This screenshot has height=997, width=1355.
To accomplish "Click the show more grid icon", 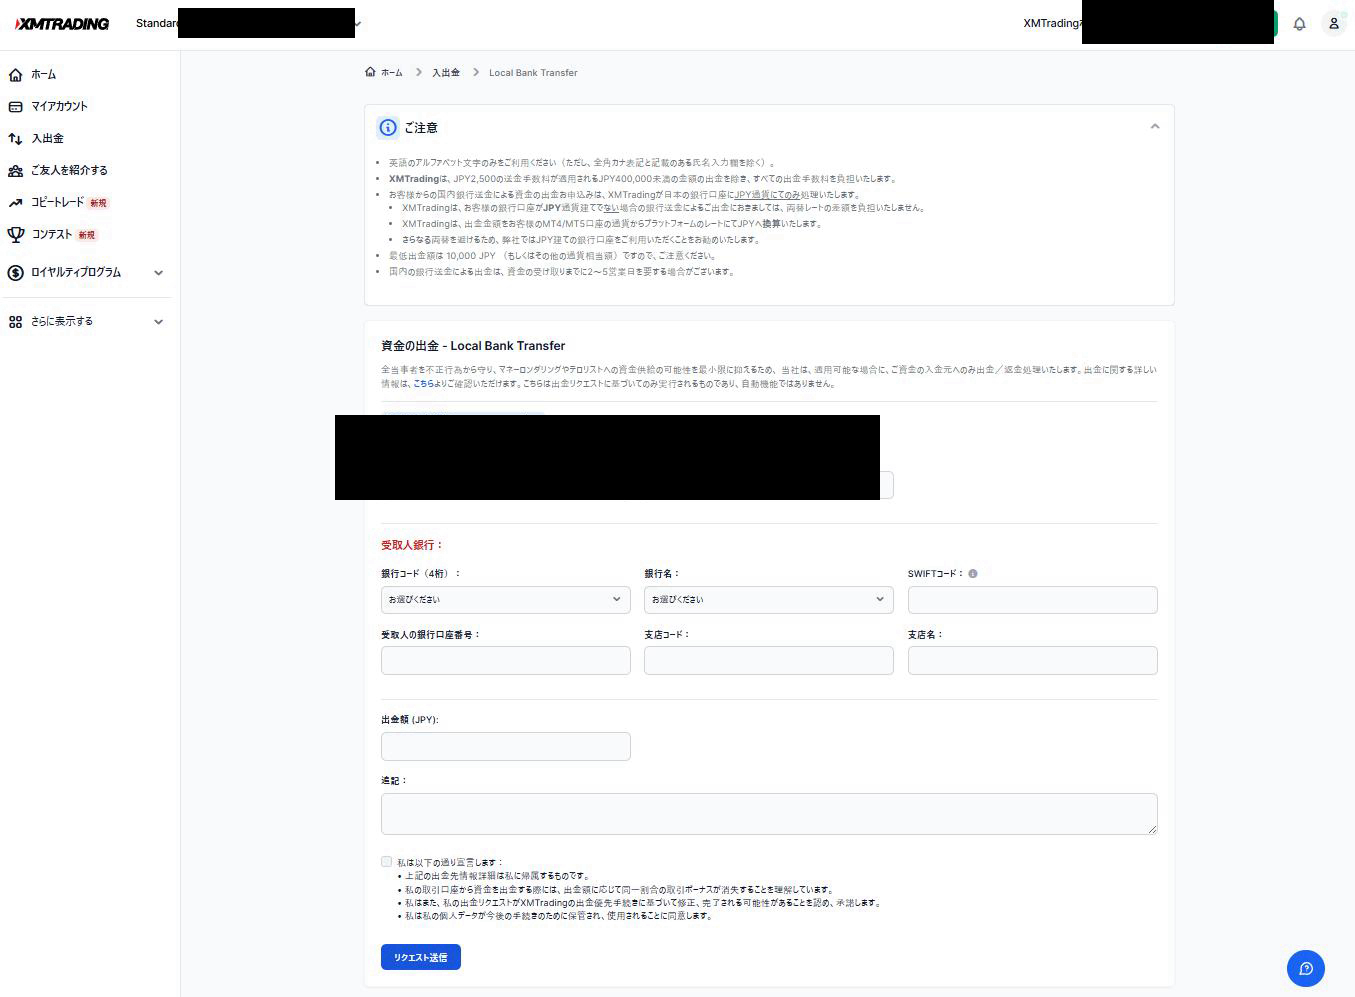I will (x=15, y=322).
